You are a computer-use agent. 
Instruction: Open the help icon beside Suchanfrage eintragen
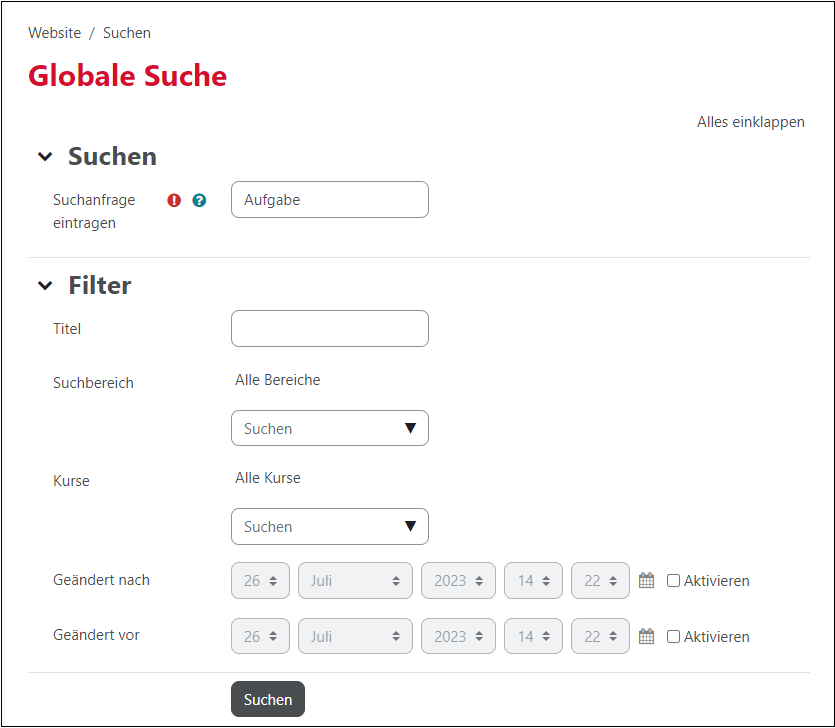coord(199,200)
